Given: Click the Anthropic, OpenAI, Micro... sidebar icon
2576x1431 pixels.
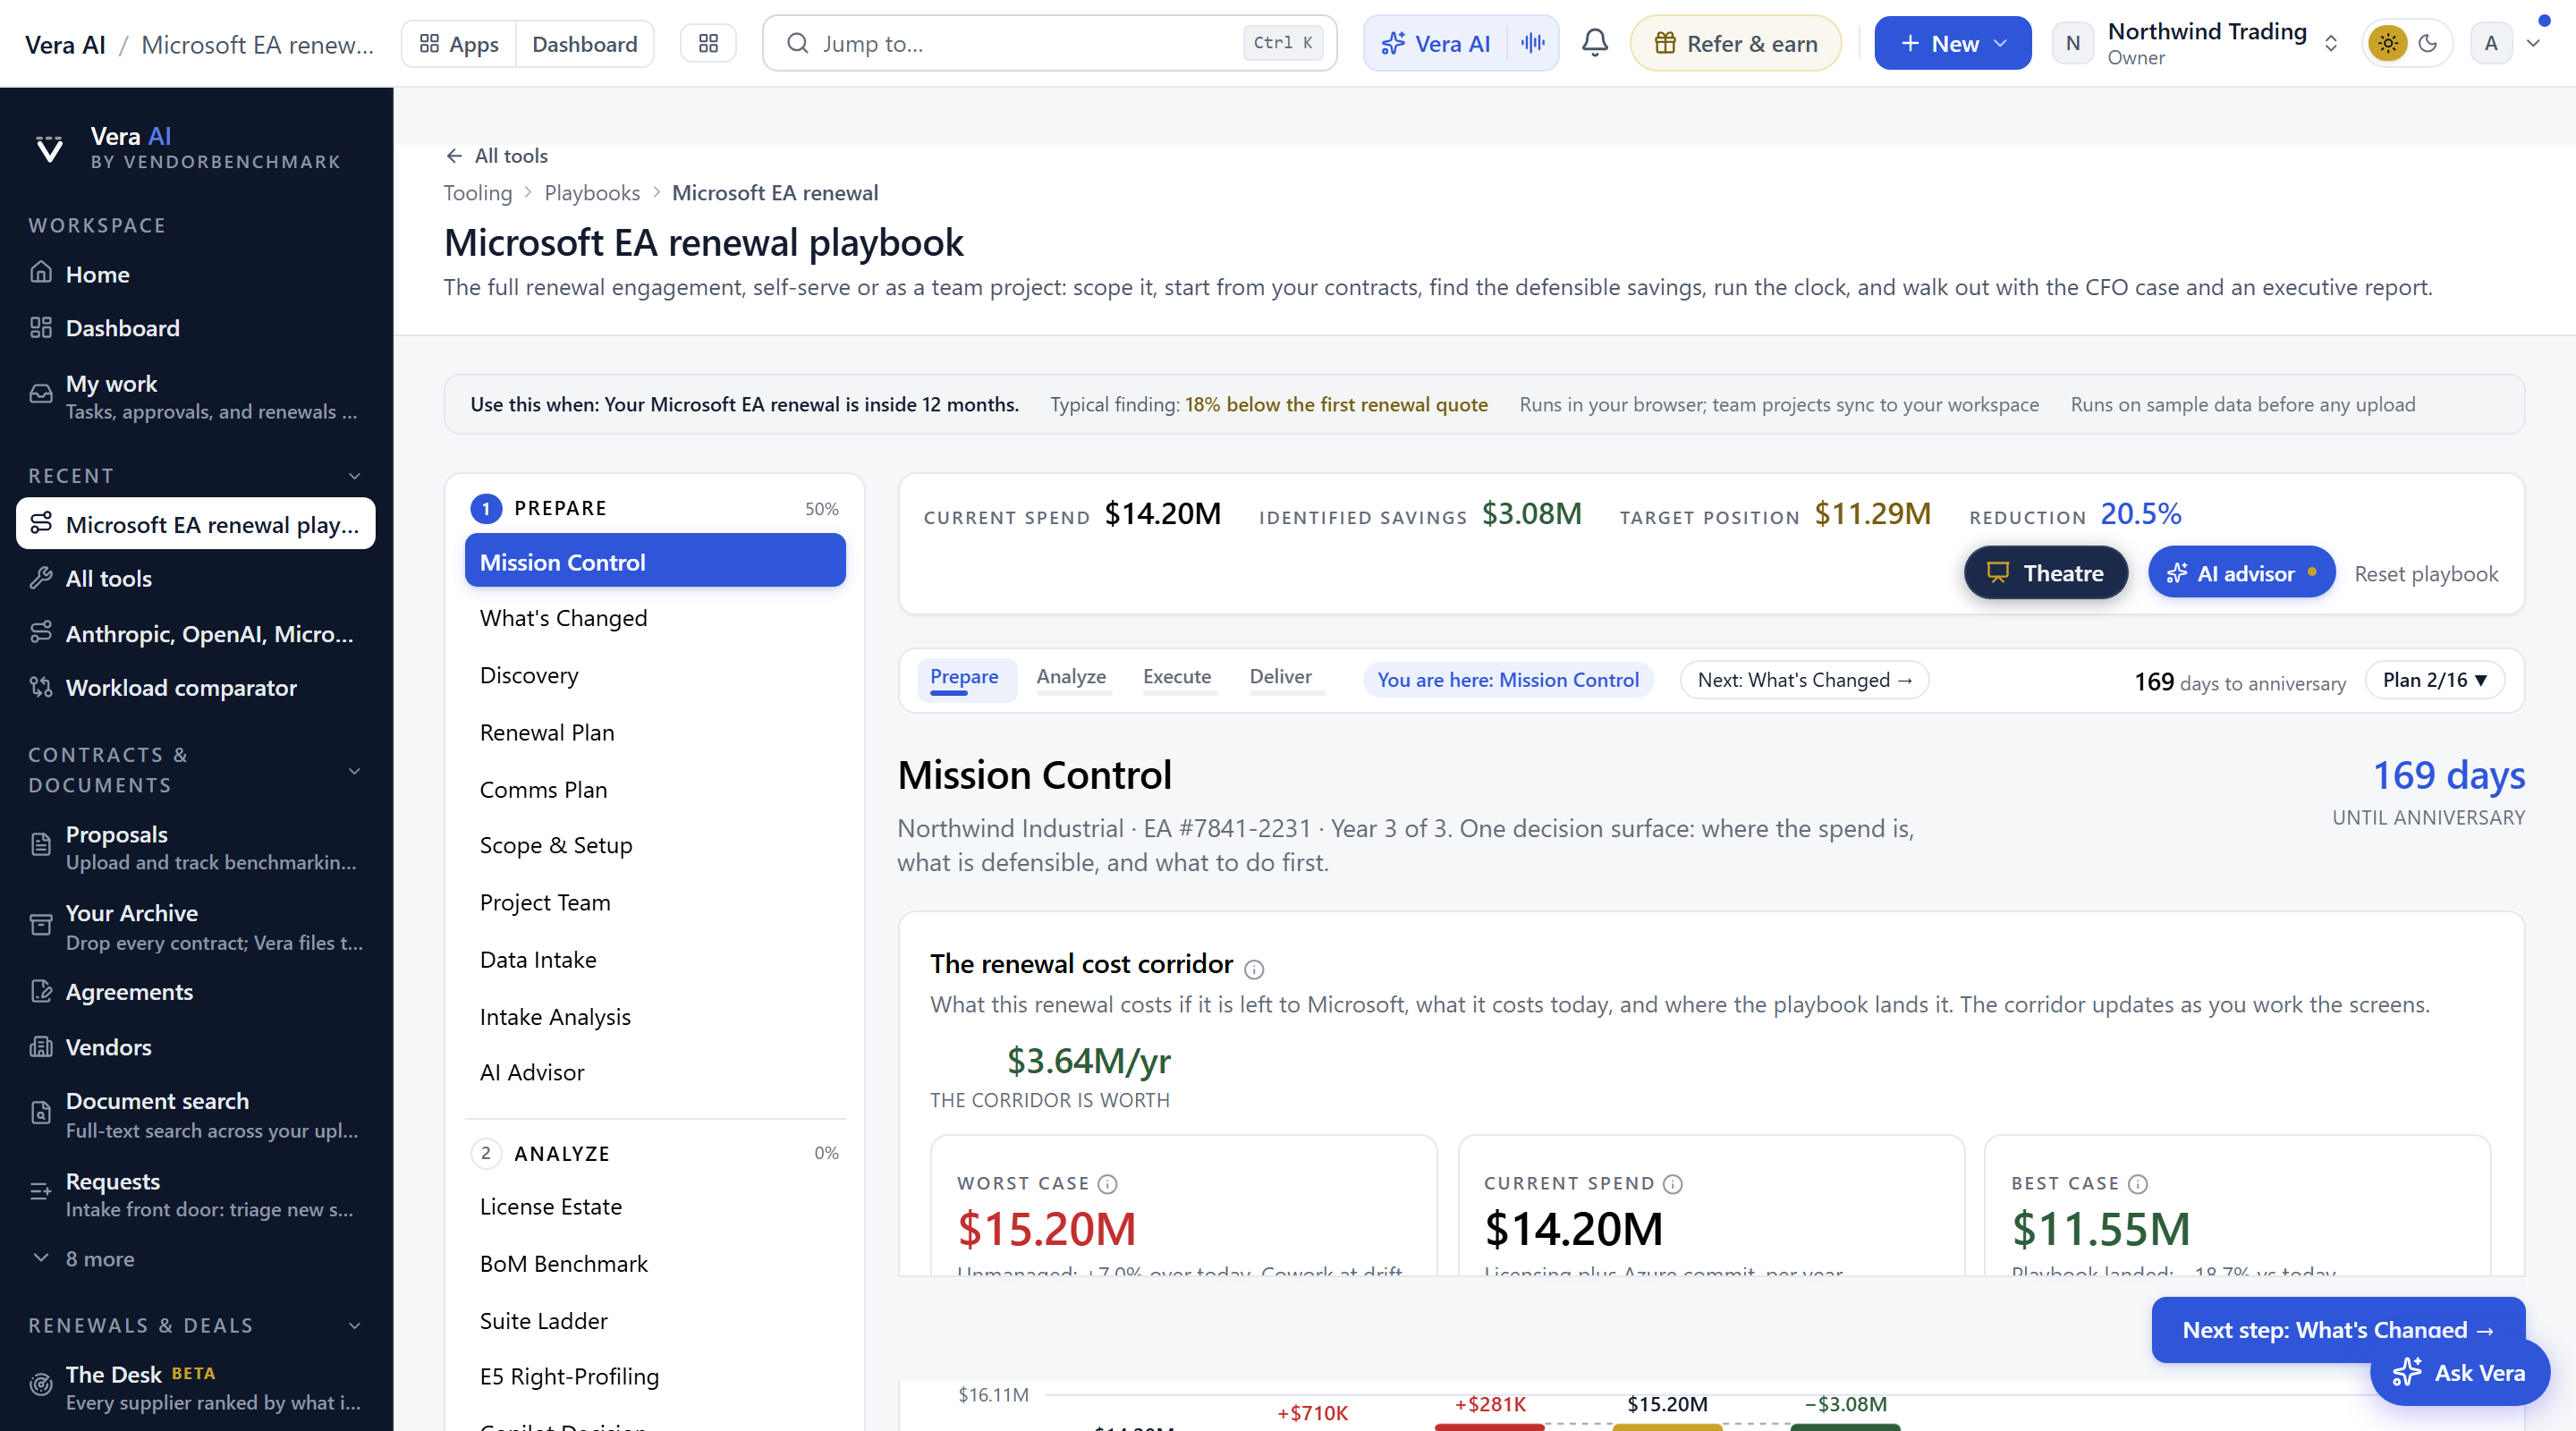Looking at the screenshot, I should click(x=41, y=632).
